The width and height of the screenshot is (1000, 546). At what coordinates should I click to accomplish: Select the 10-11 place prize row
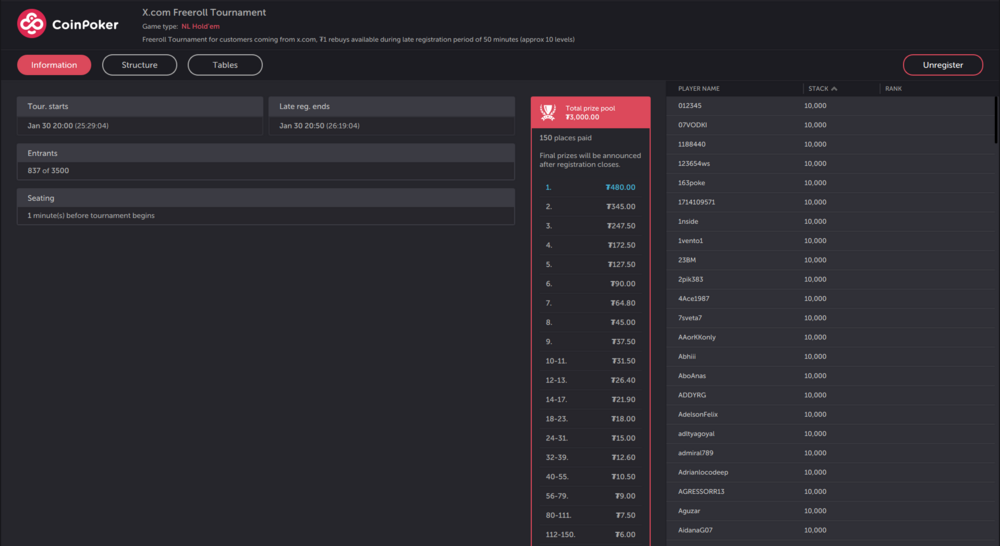pyautogui.click(x=590, y=361)
